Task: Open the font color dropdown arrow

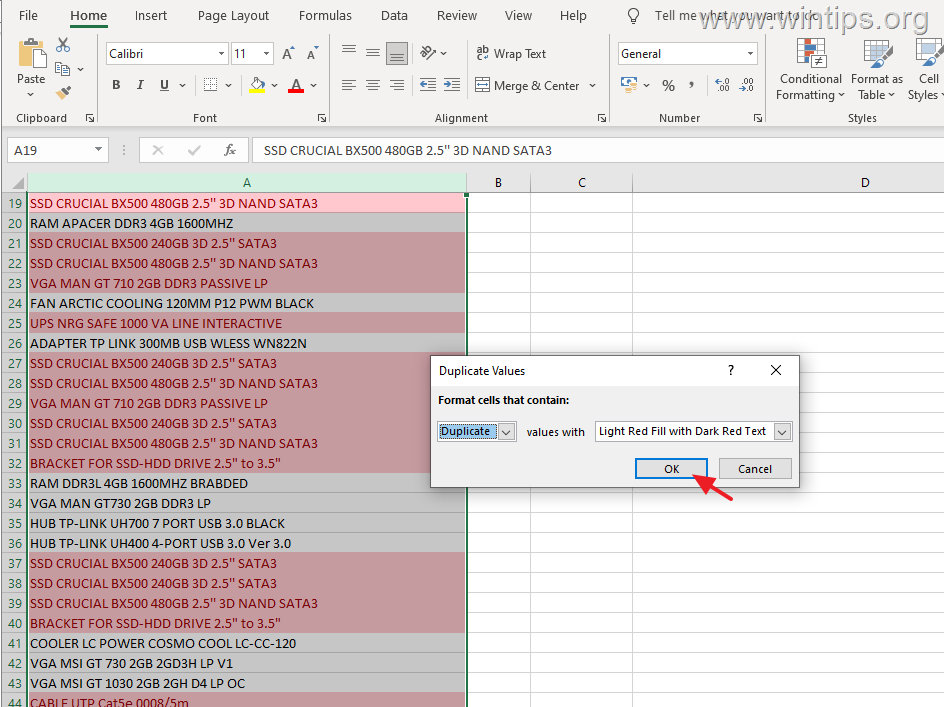Action: click(x=314, y=86)
